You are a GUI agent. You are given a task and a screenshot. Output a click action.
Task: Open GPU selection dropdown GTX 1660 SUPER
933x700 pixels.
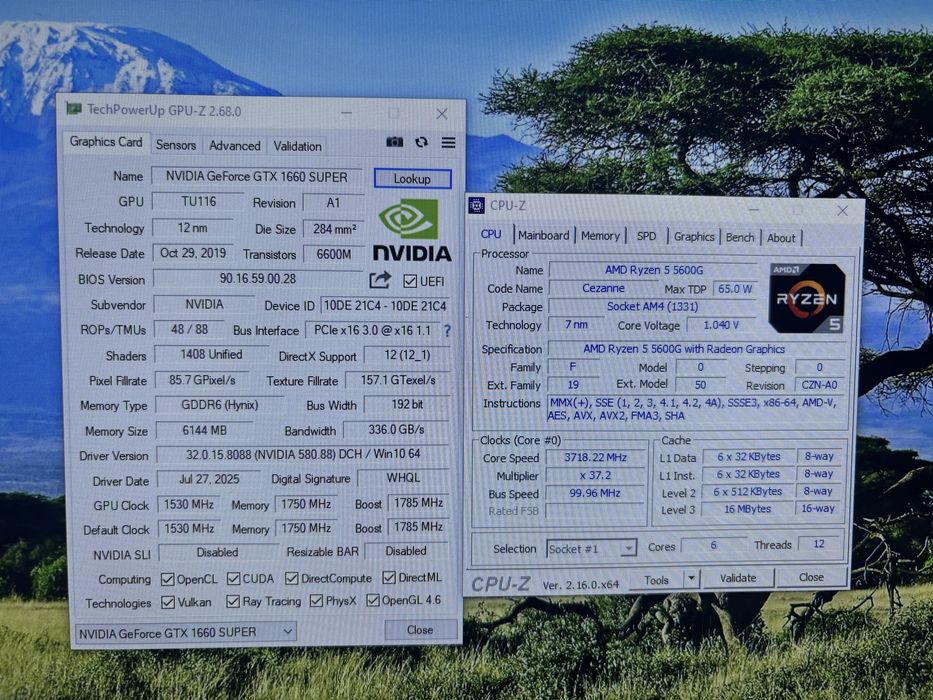(186, 632)
